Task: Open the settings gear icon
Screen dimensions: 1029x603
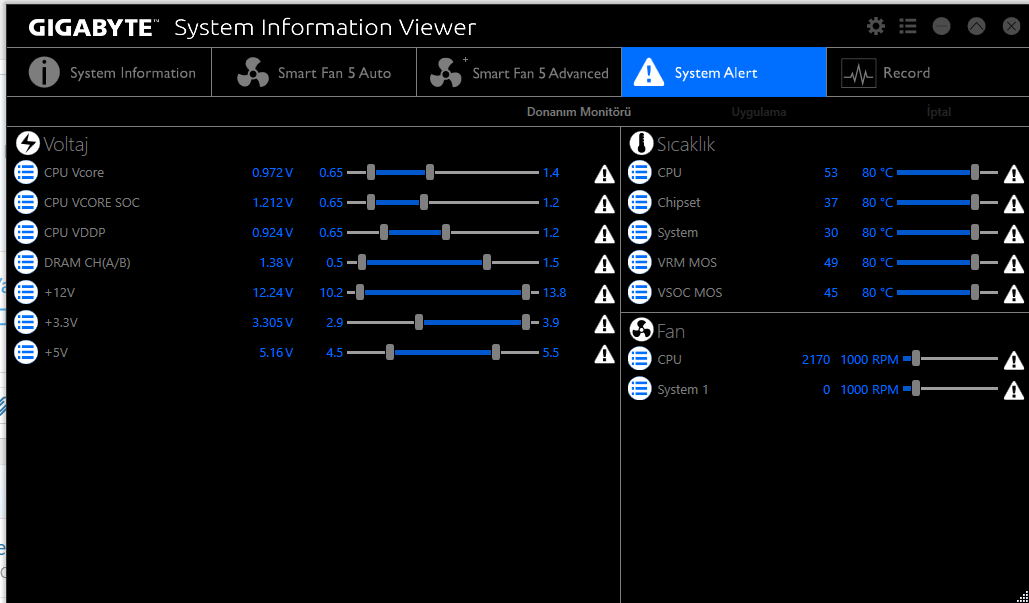Action: (875, 26)
